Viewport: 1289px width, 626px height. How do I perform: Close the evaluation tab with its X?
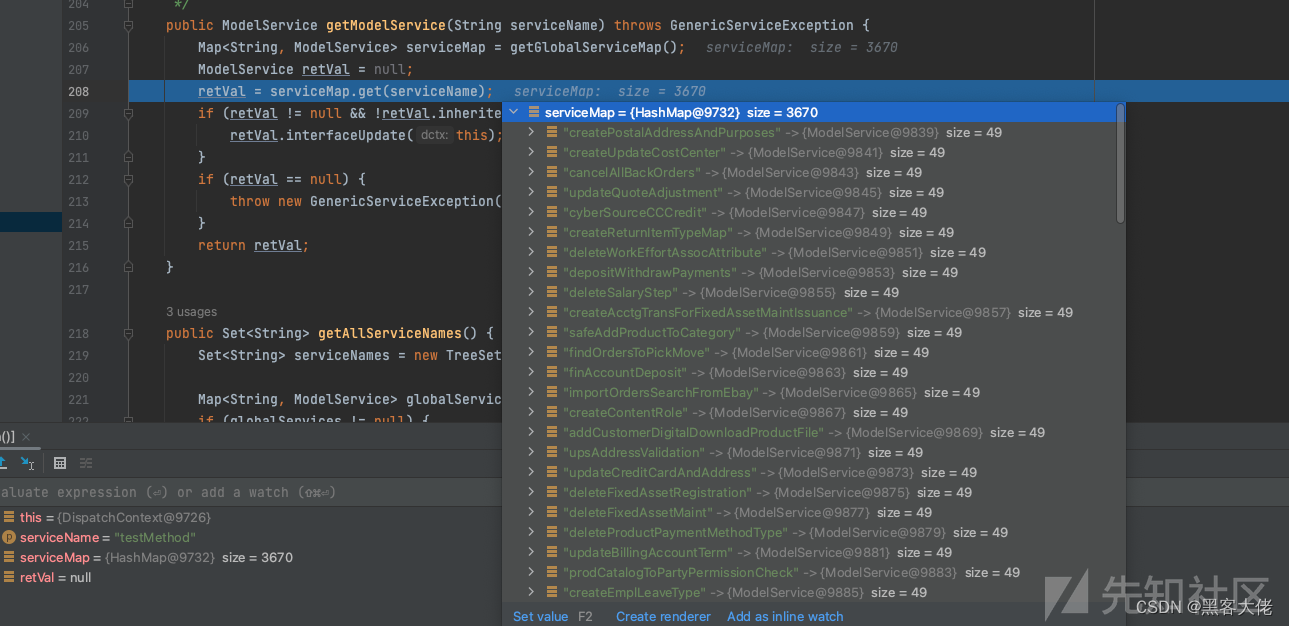[x=26, y=437]
